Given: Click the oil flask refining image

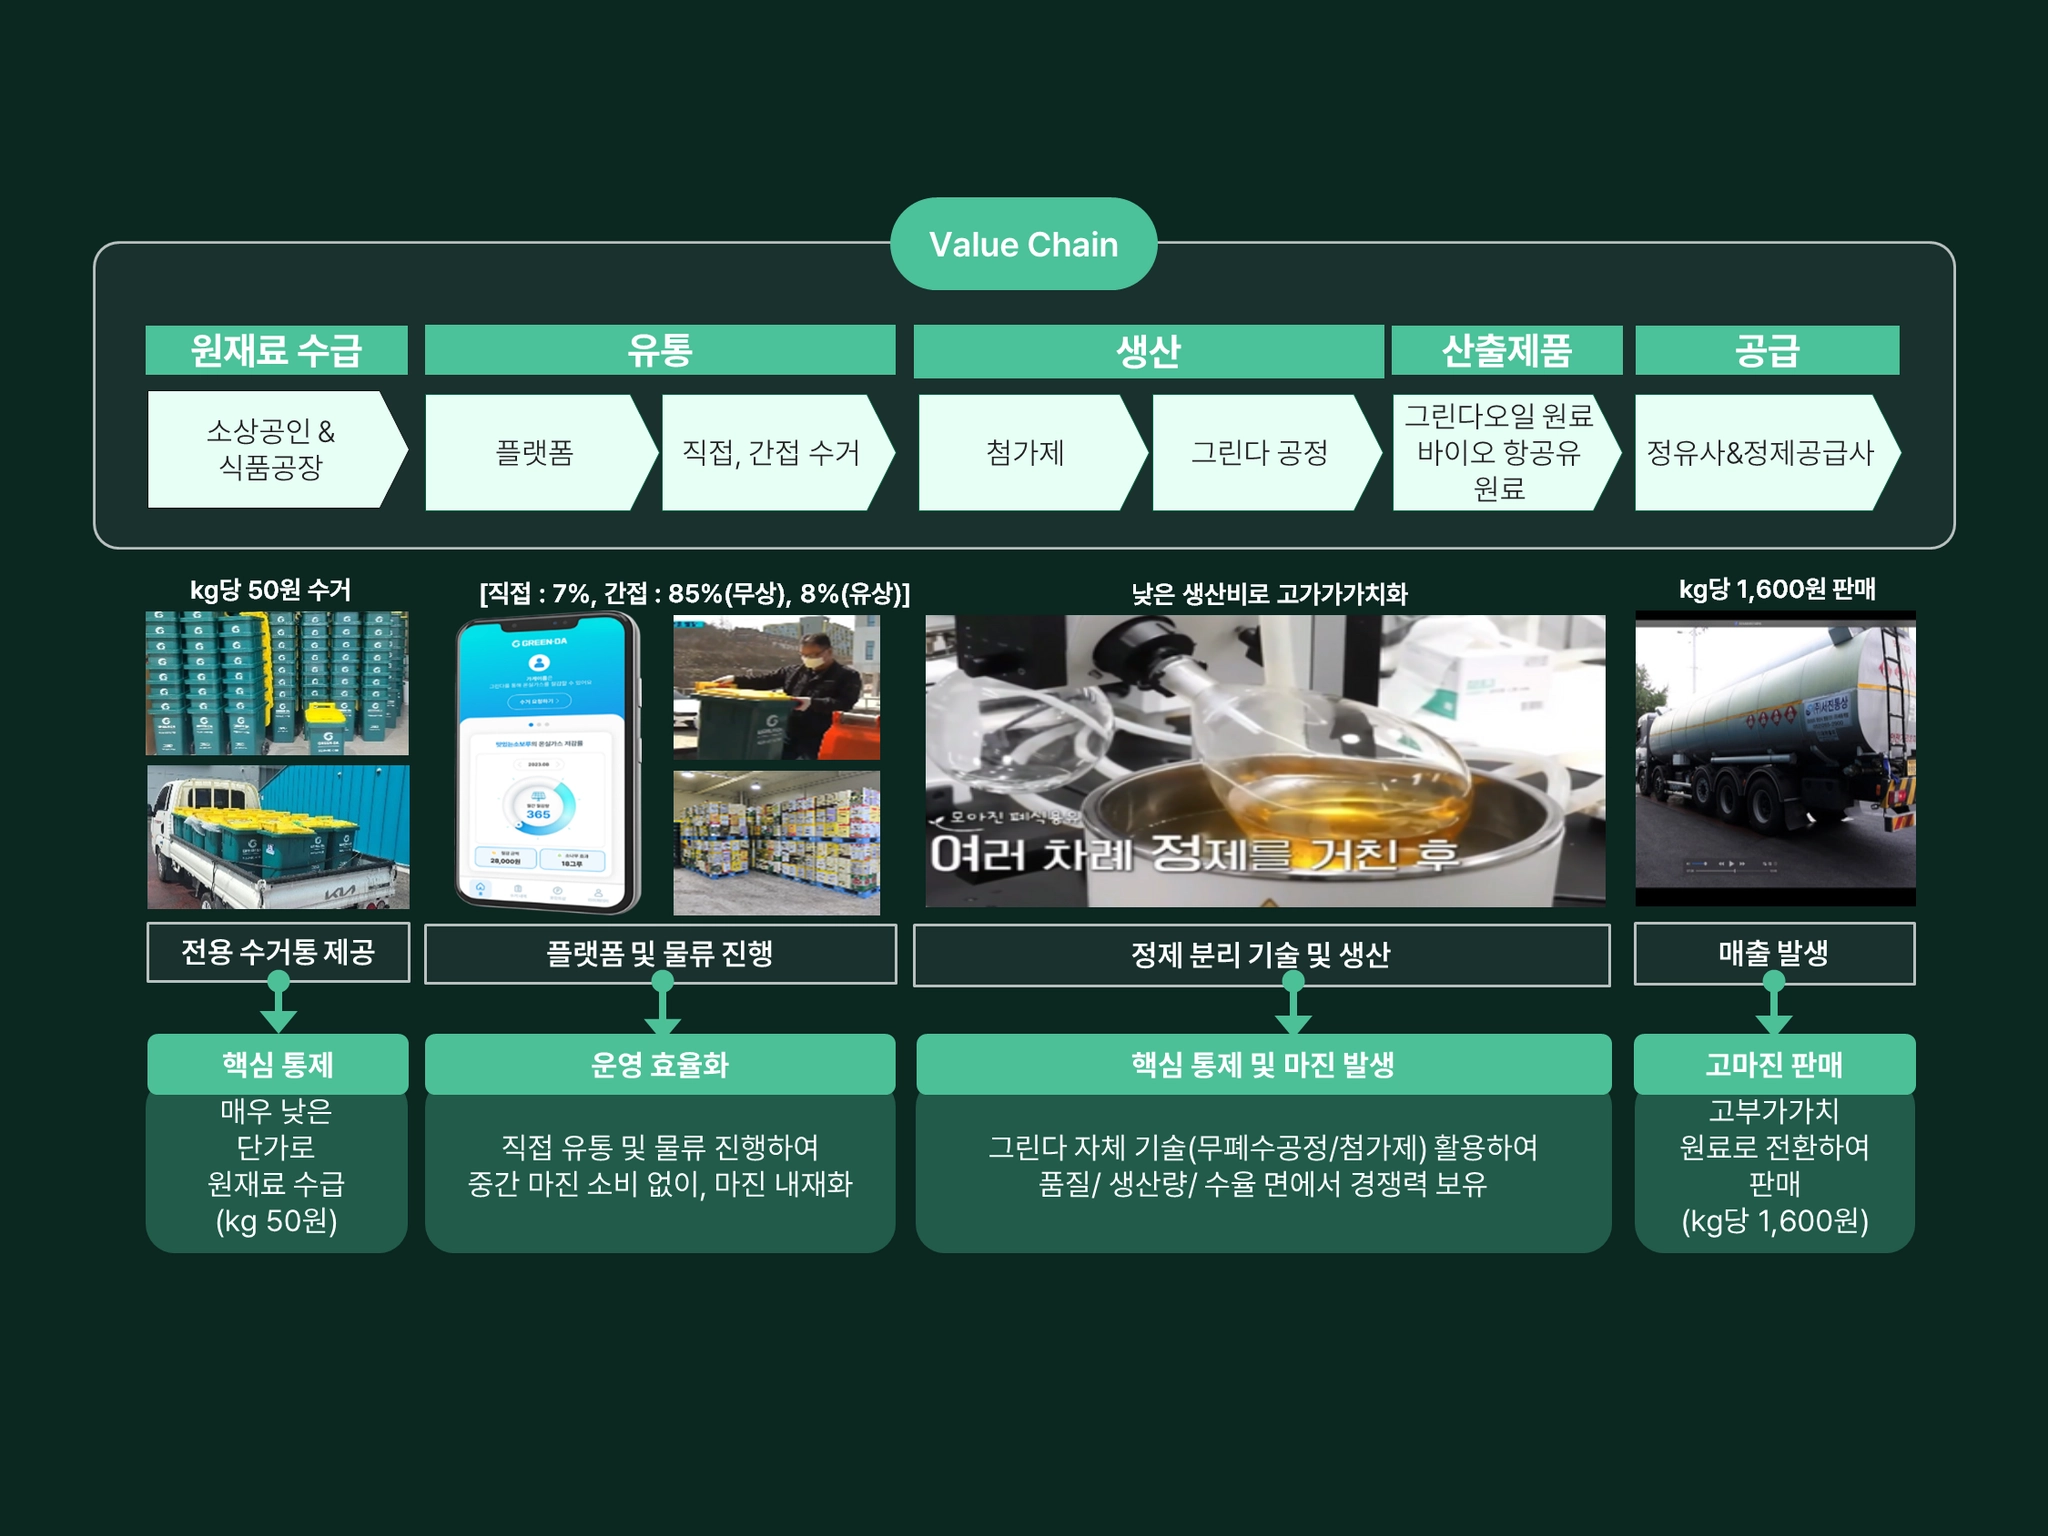Looking at the screenshot, I should point(1265,761).
